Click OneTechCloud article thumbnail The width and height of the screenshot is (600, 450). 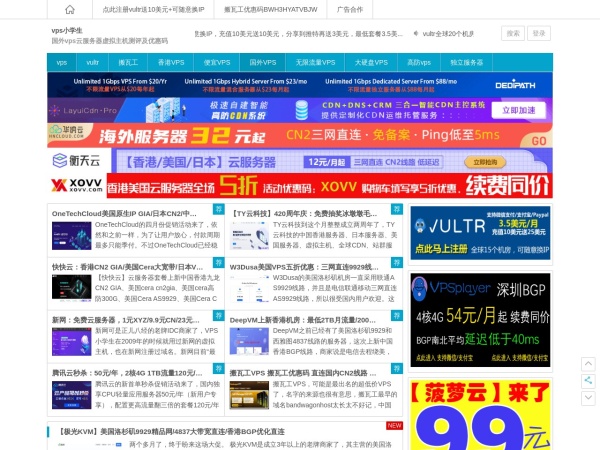(x=72, y=236)
